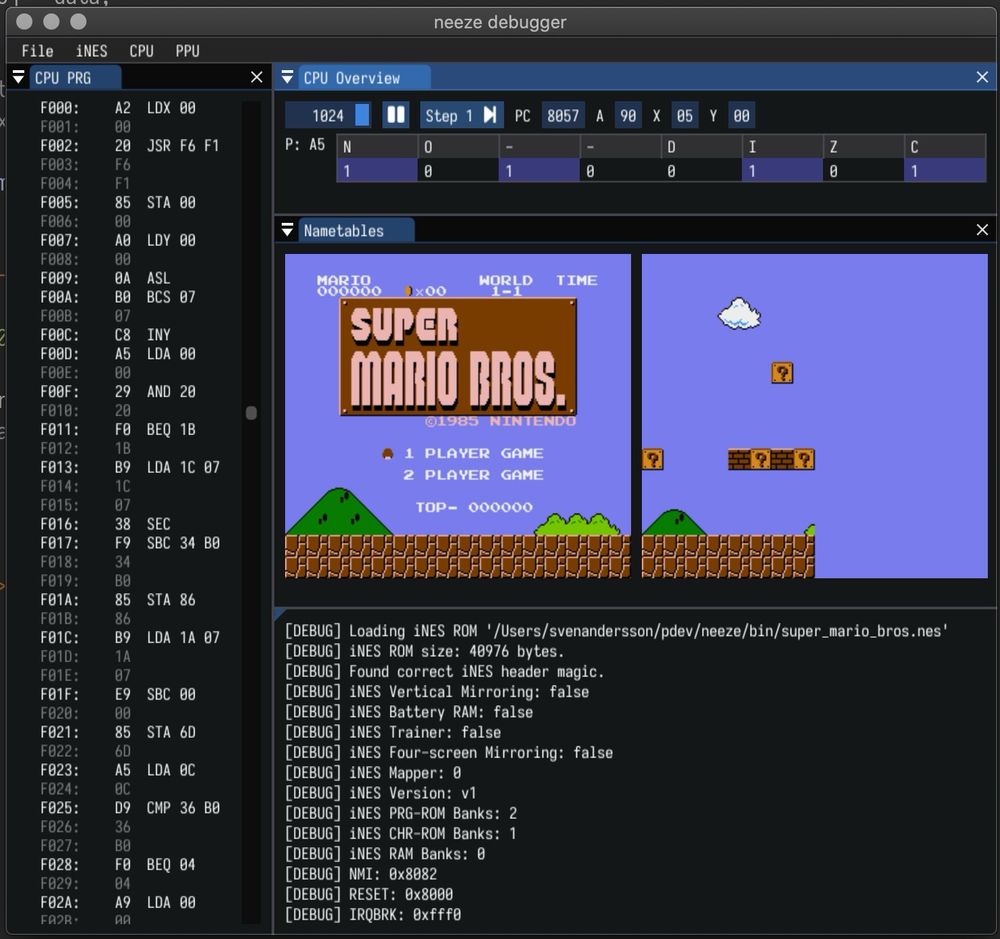Click the log line 'NMI: 0x8082'

[x=360, y=874]
